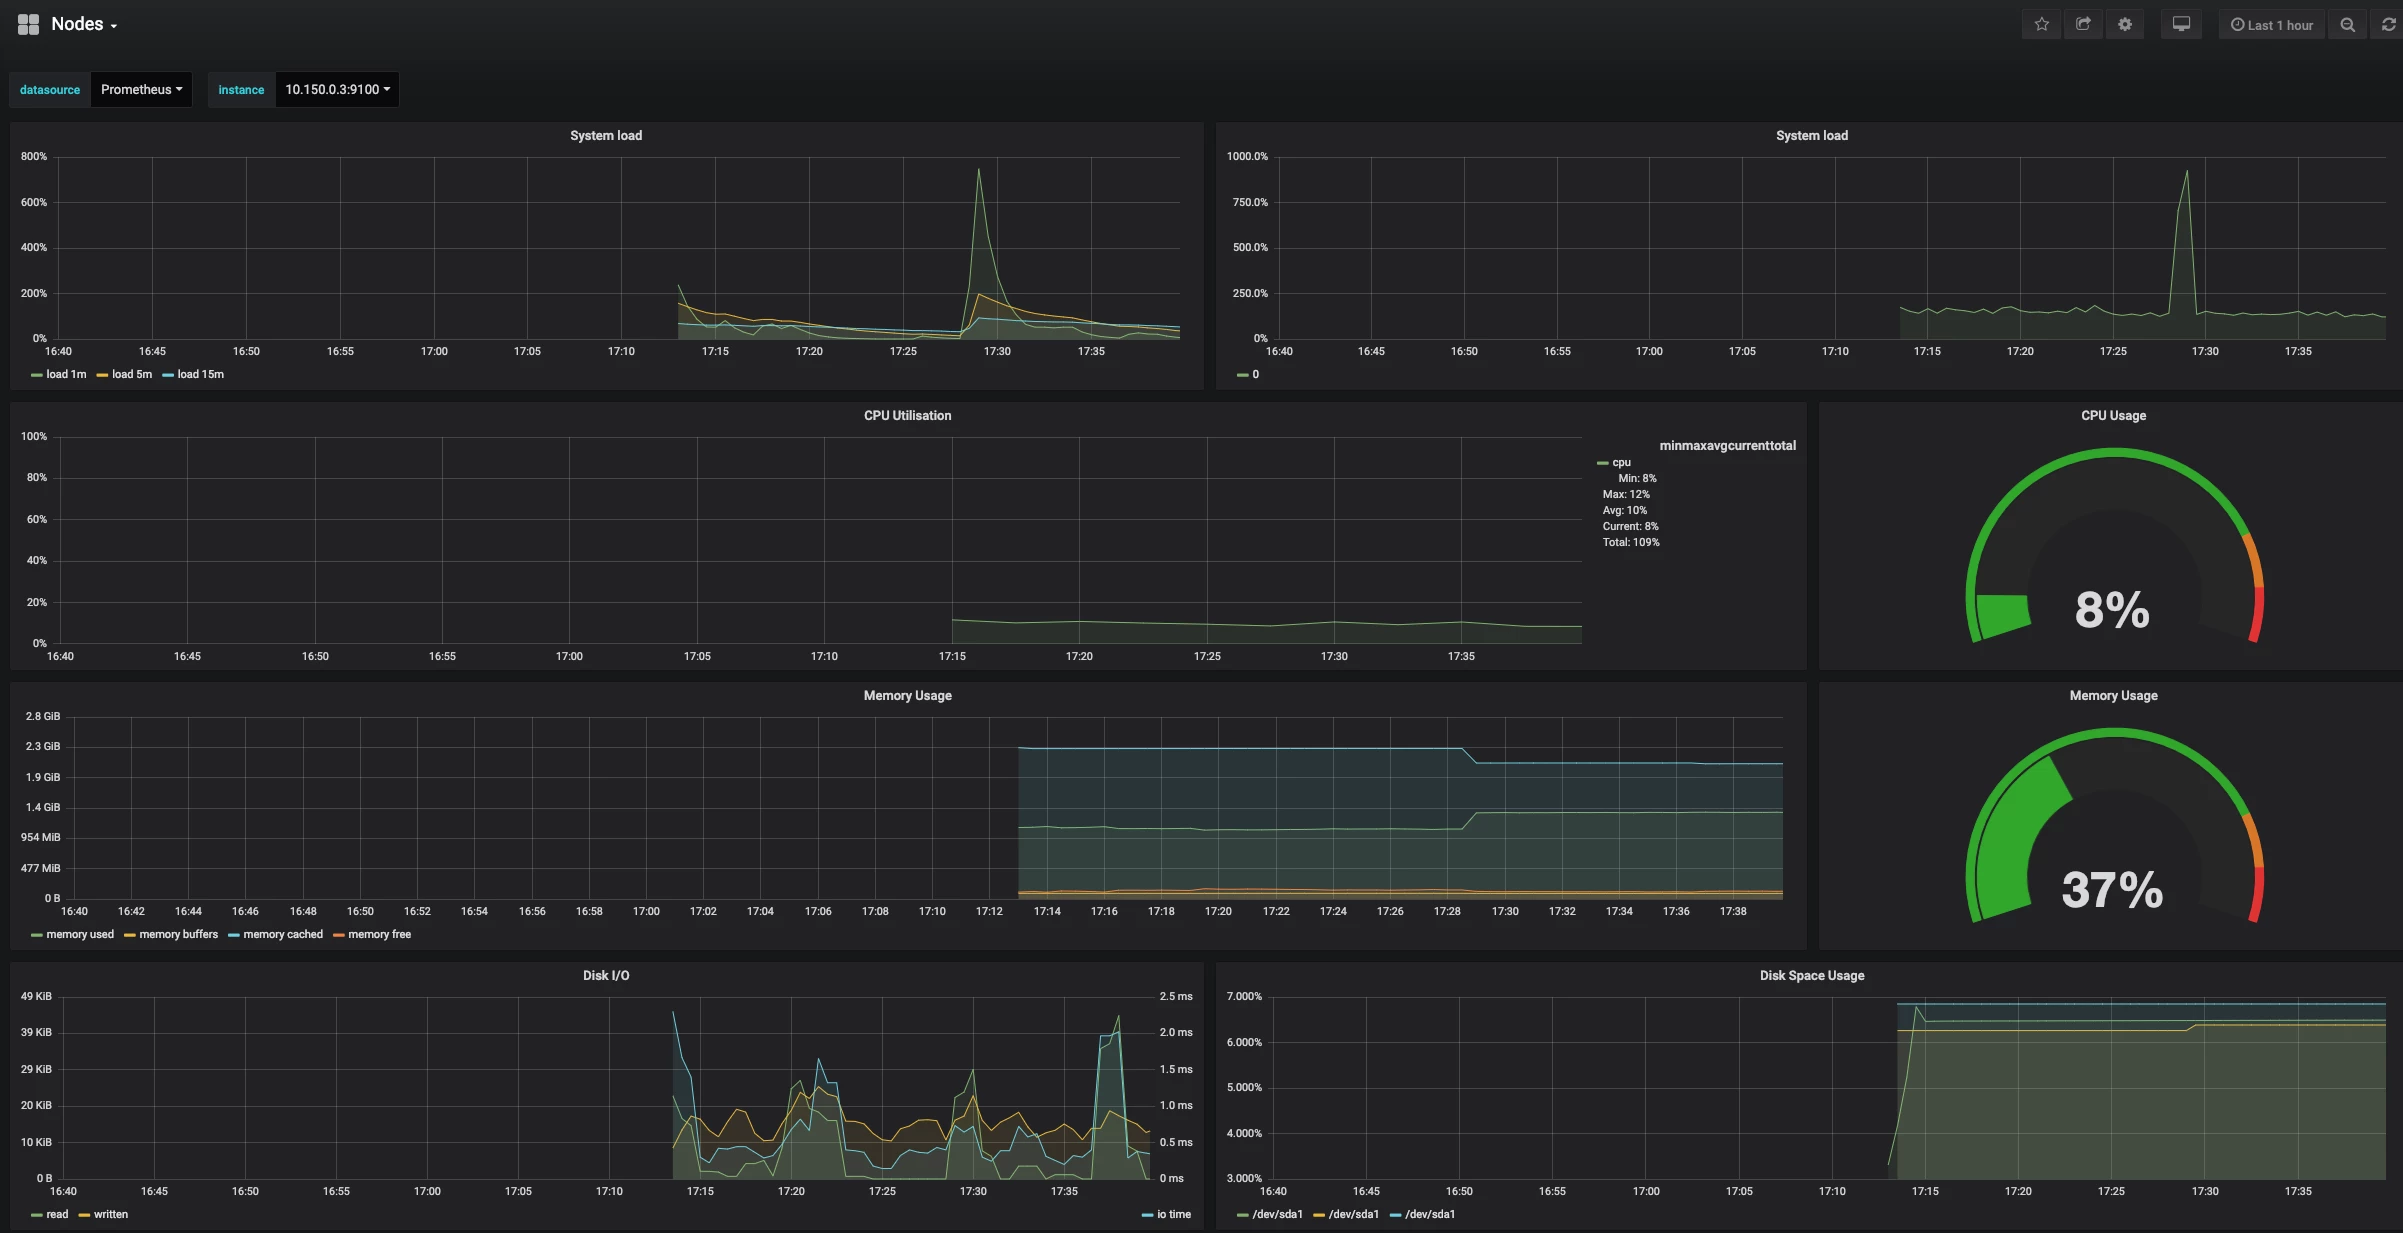Open the 10.150.0.3:9100 instance dropdown

[337, 89]
